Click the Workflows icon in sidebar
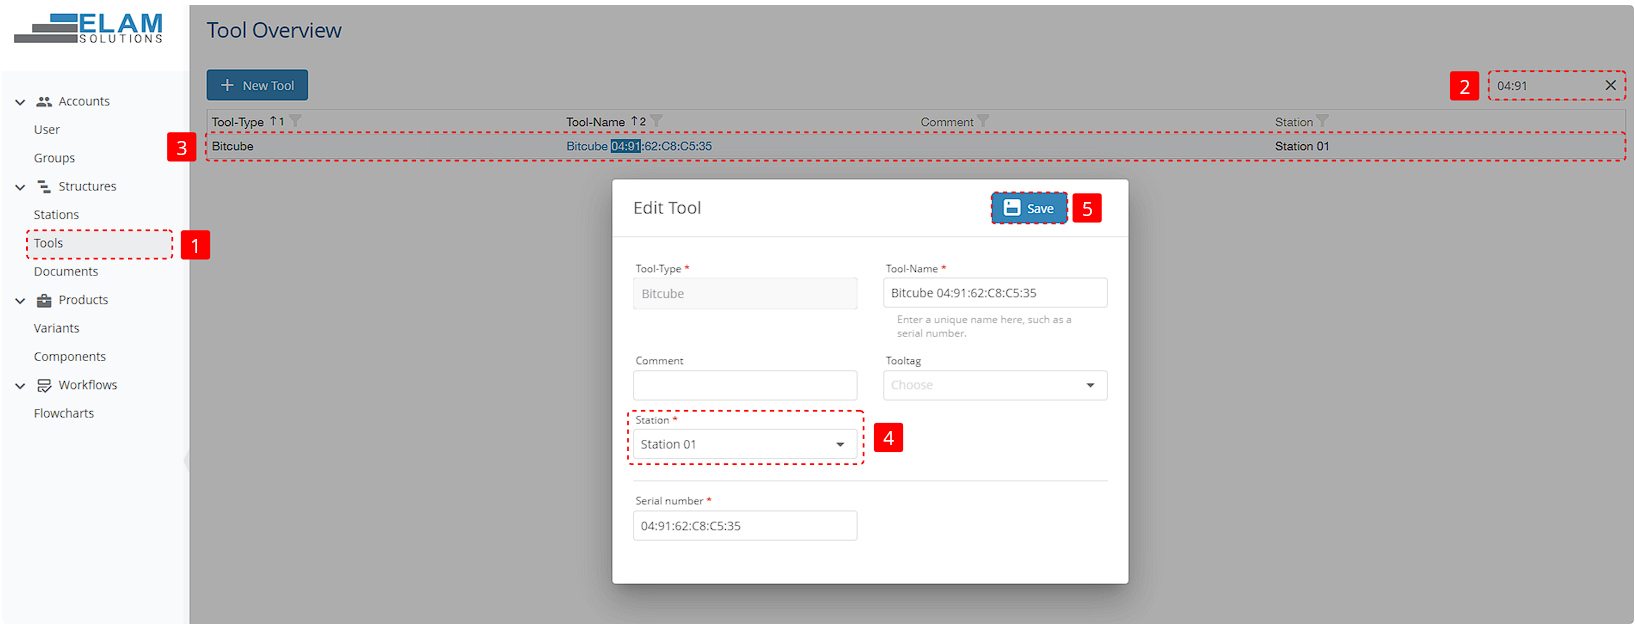 point(44,385)
